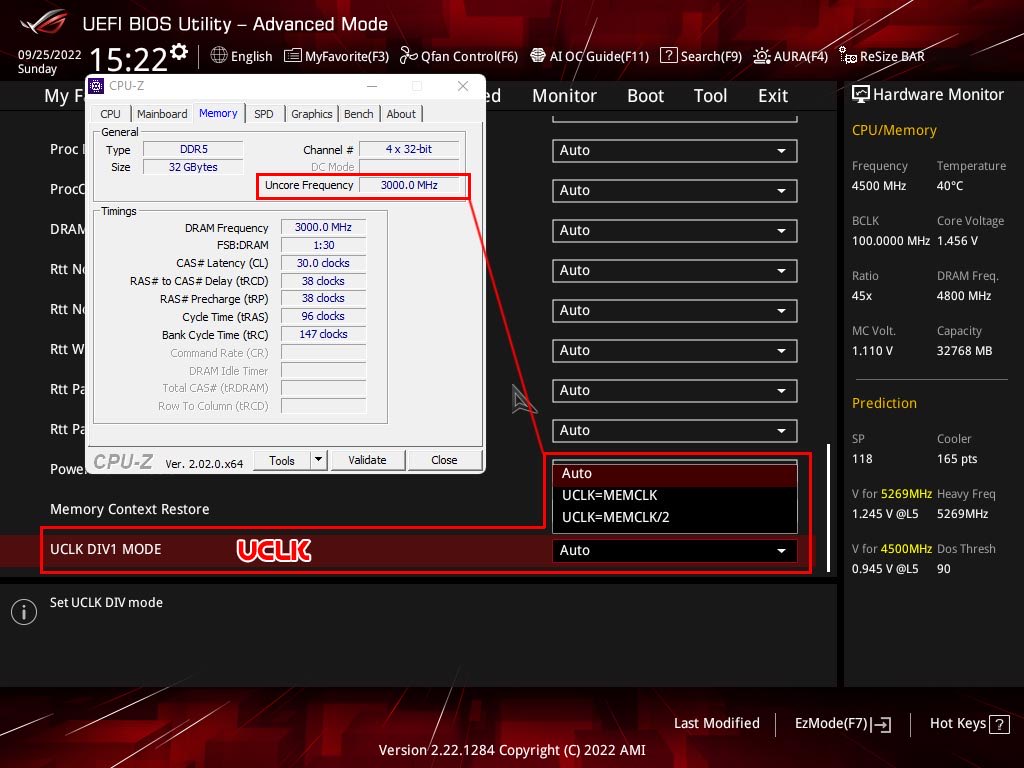This screenshot has height=768, width=1024.
Task: Click the globe icon for English language
Action: tap(219, 56)
